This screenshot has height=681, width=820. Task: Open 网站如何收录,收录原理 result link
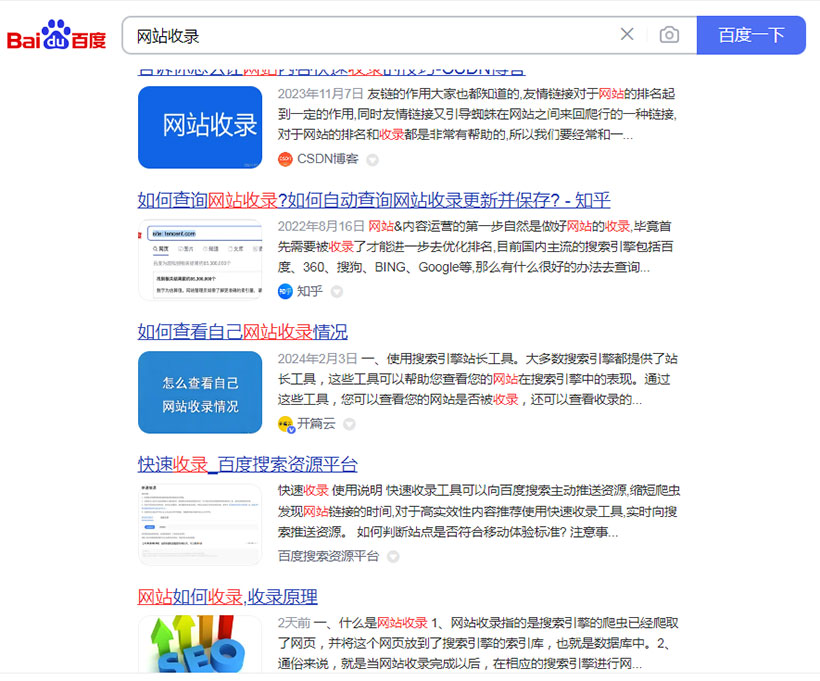pyautogui.click(x=227, y=596)
